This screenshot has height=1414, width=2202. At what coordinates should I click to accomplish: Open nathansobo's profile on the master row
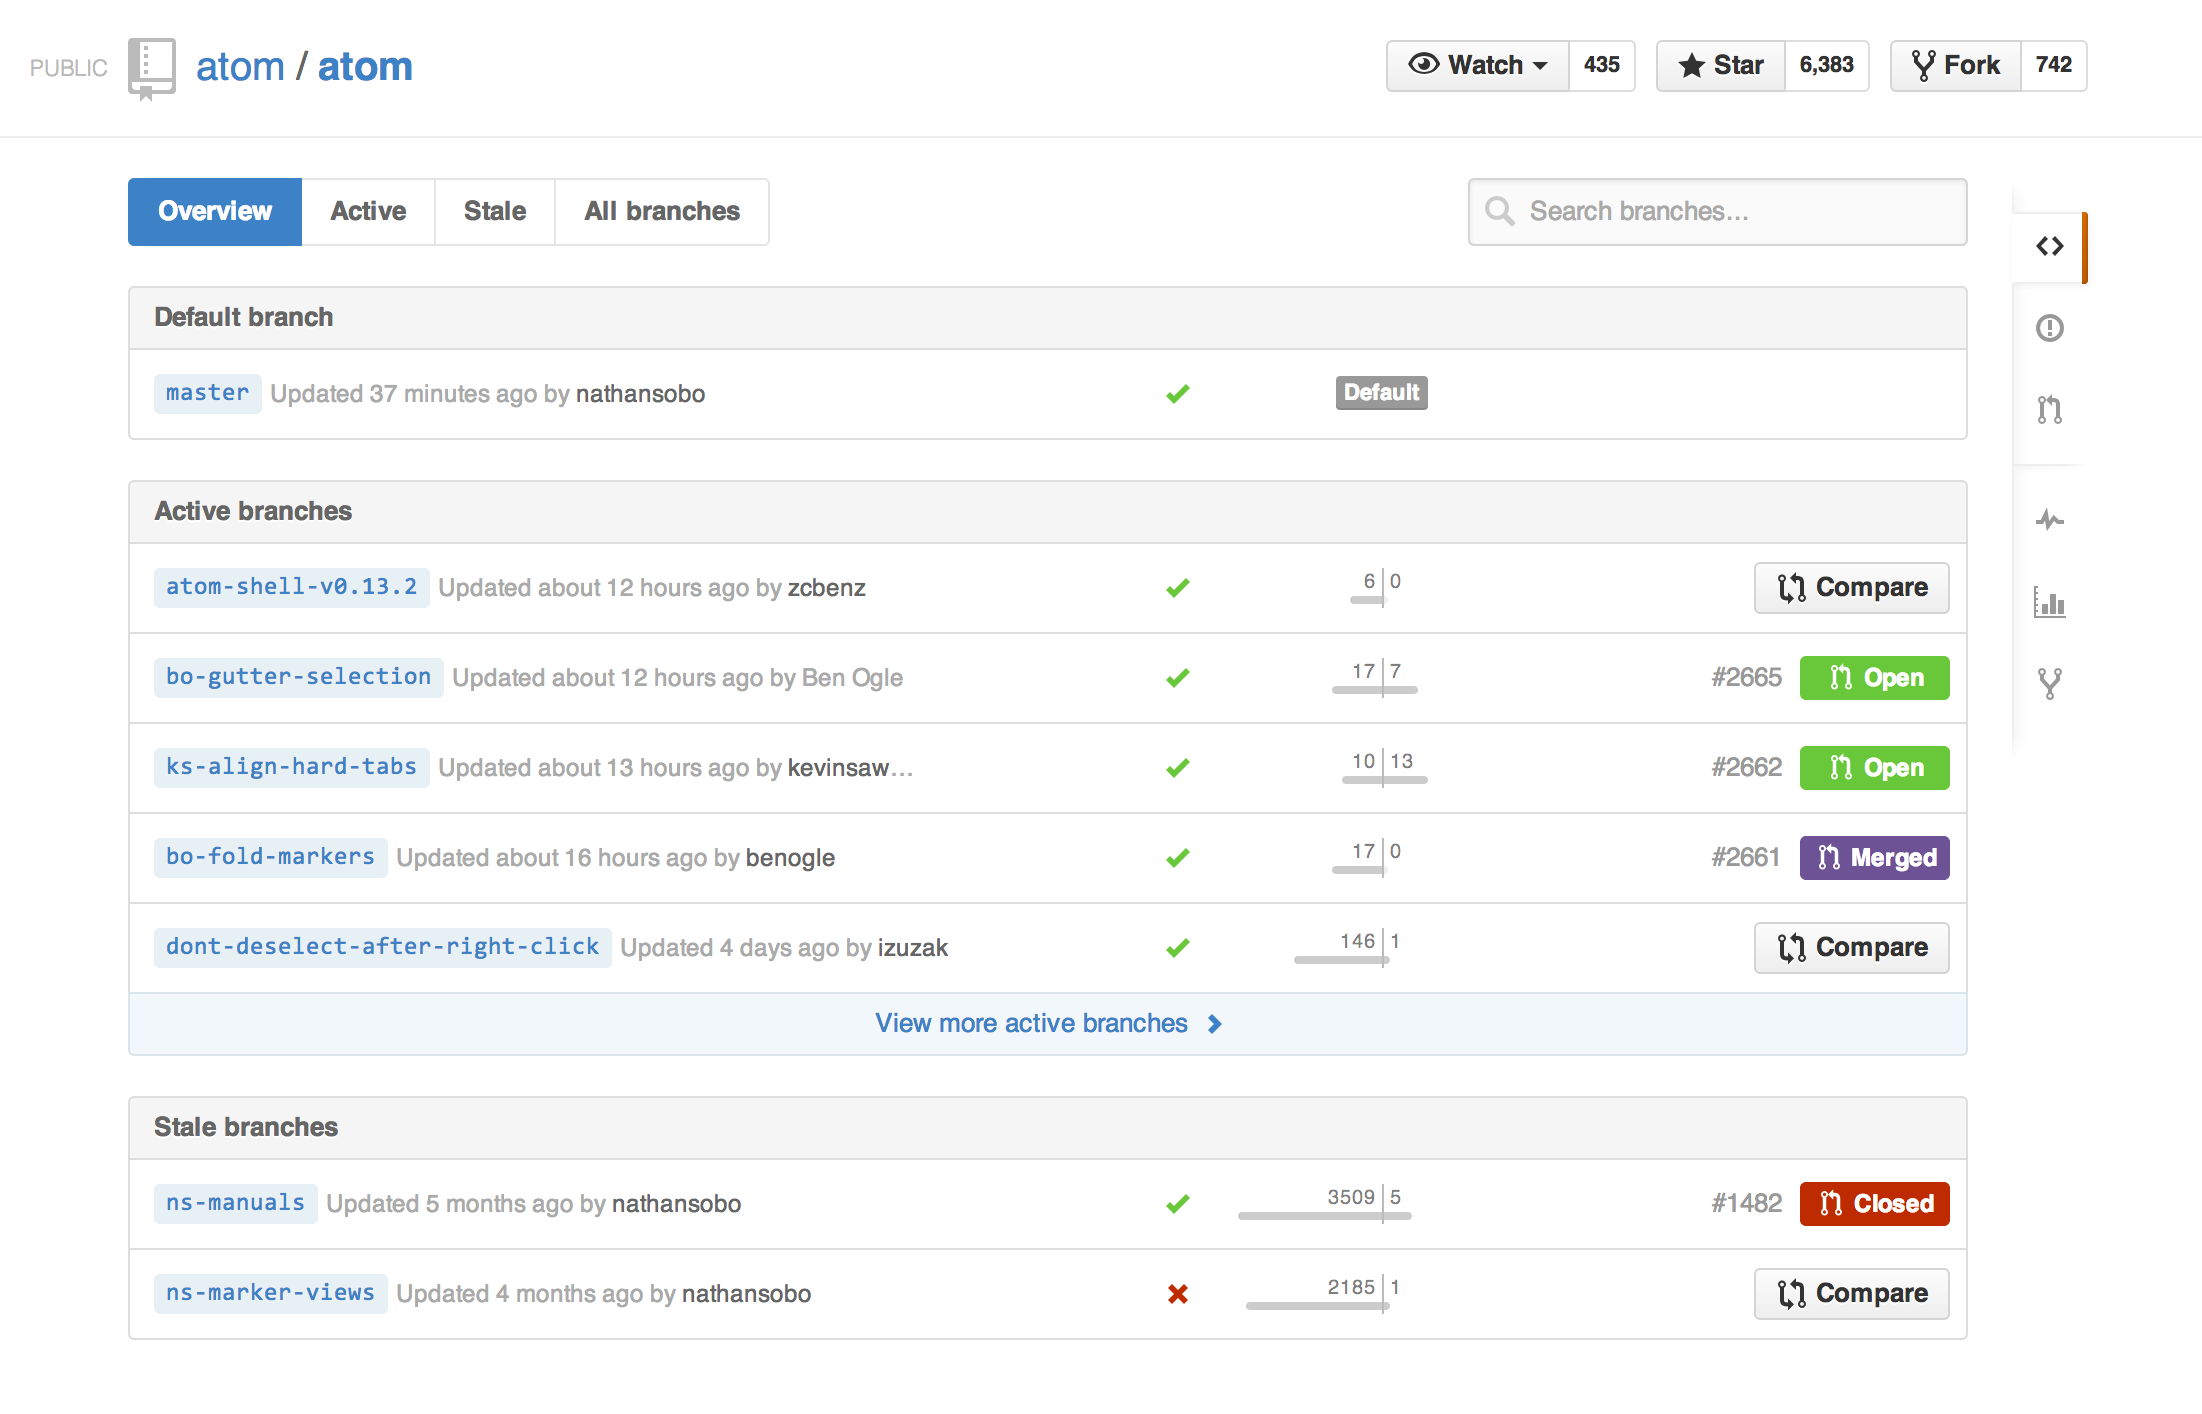pyautogui.click(x=640, y=394)
